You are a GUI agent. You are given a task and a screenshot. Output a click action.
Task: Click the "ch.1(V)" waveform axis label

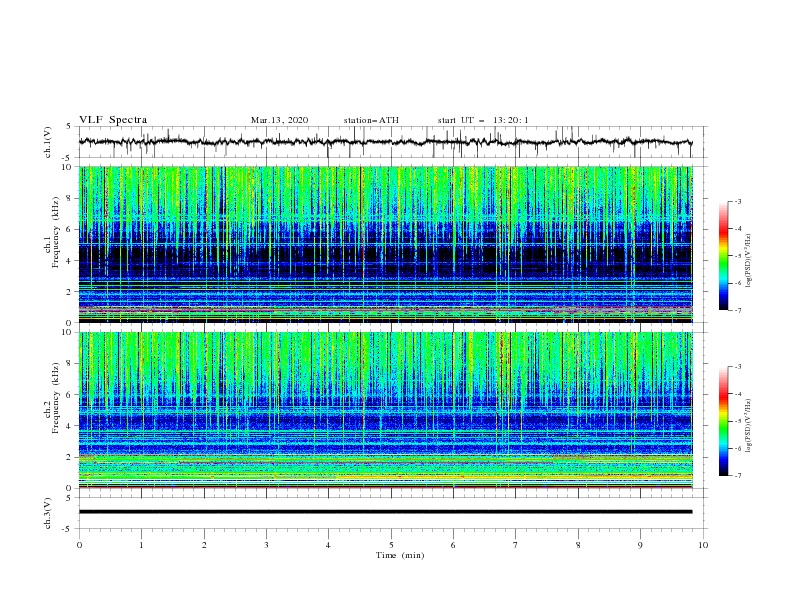[x=48, y=142]
